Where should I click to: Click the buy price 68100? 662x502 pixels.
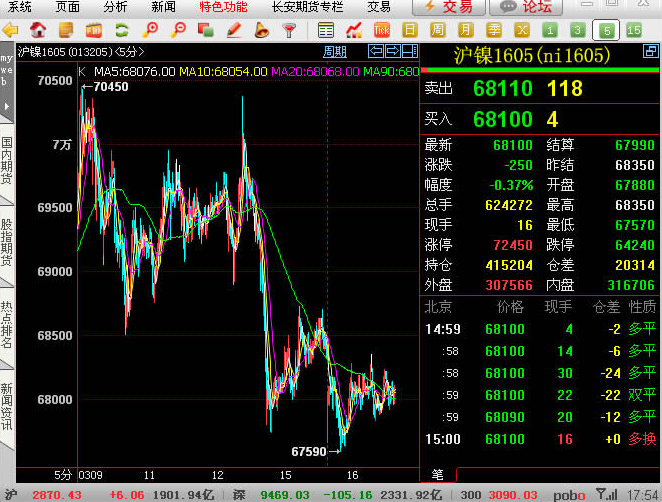point(502,119)
